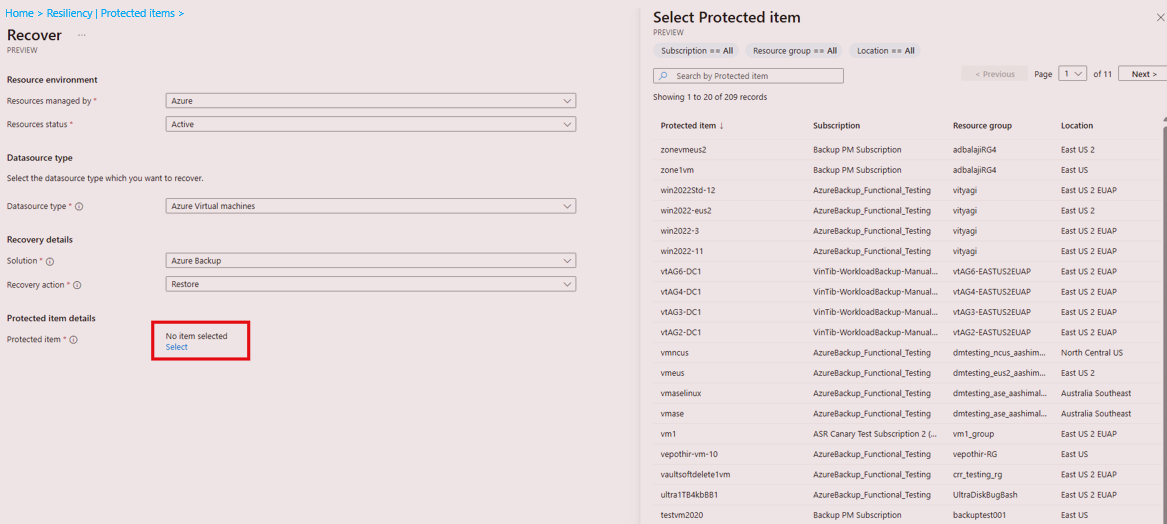Viewport: 1167px width, 524px height.
Task: Click the Subscription == All filter pill
Action: 697,51
